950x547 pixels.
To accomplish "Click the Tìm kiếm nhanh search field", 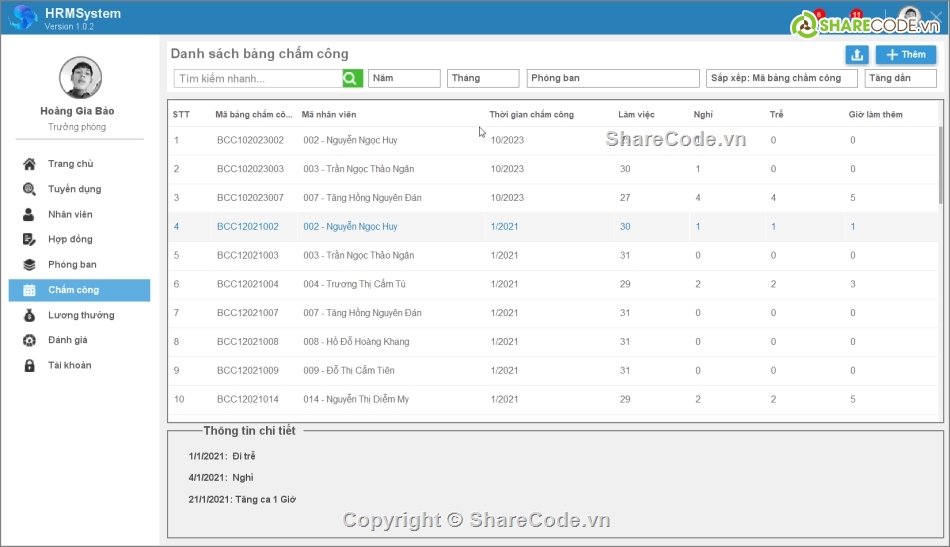I will pyautogui.click(x=257, y=78).
